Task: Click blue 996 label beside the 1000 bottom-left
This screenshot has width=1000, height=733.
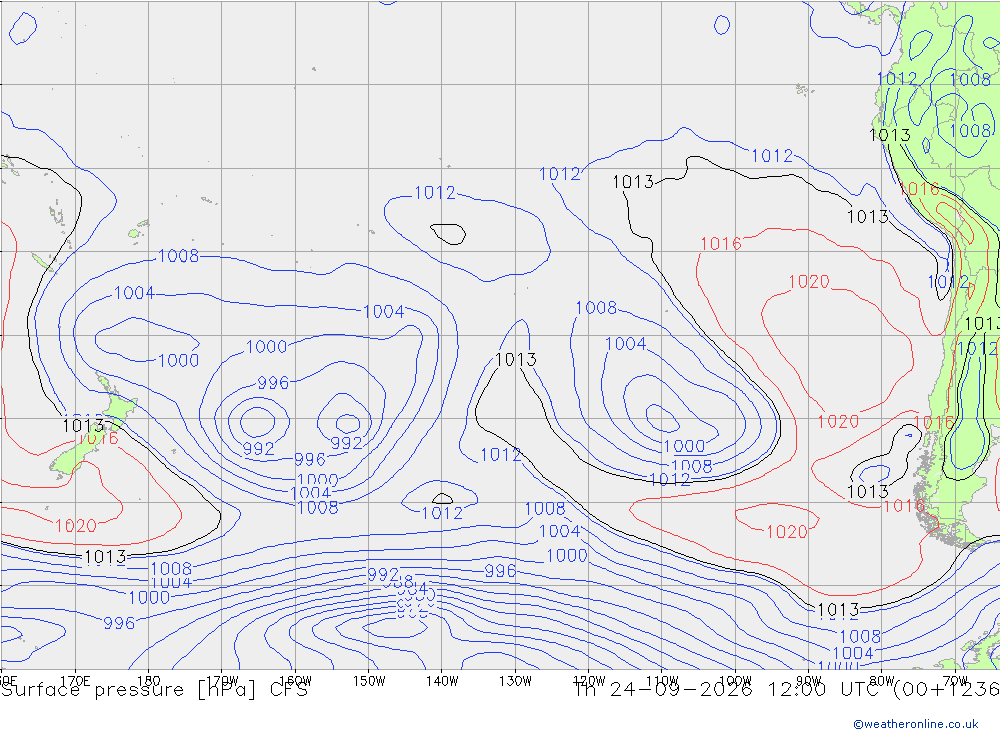Action: (x=119, y=623)
